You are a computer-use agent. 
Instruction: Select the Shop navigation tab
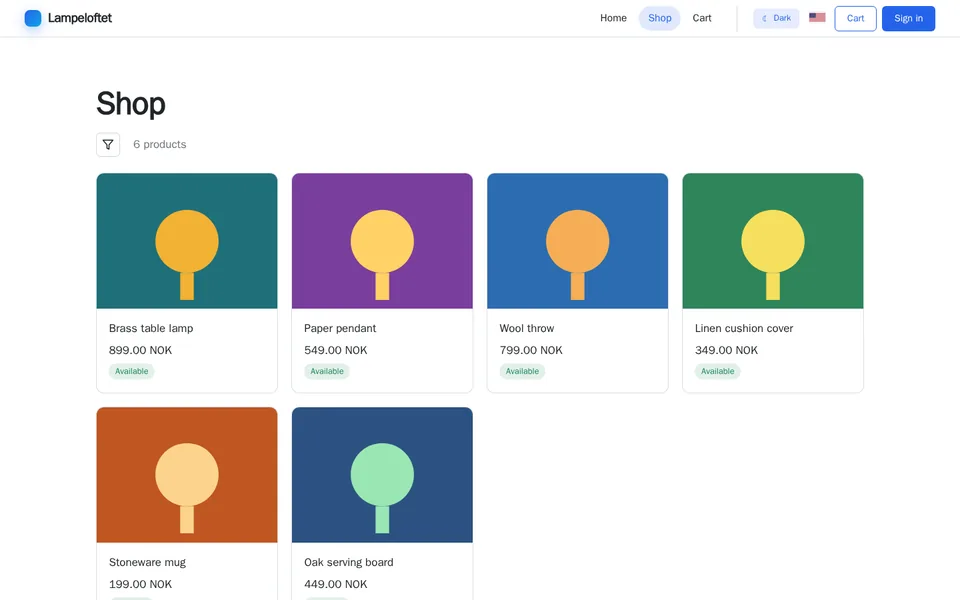[659, 18]
